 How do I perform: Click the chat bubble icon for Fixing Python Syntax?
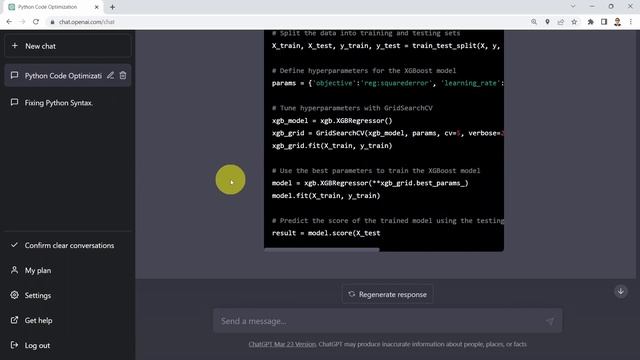click(x=14, y=102)
